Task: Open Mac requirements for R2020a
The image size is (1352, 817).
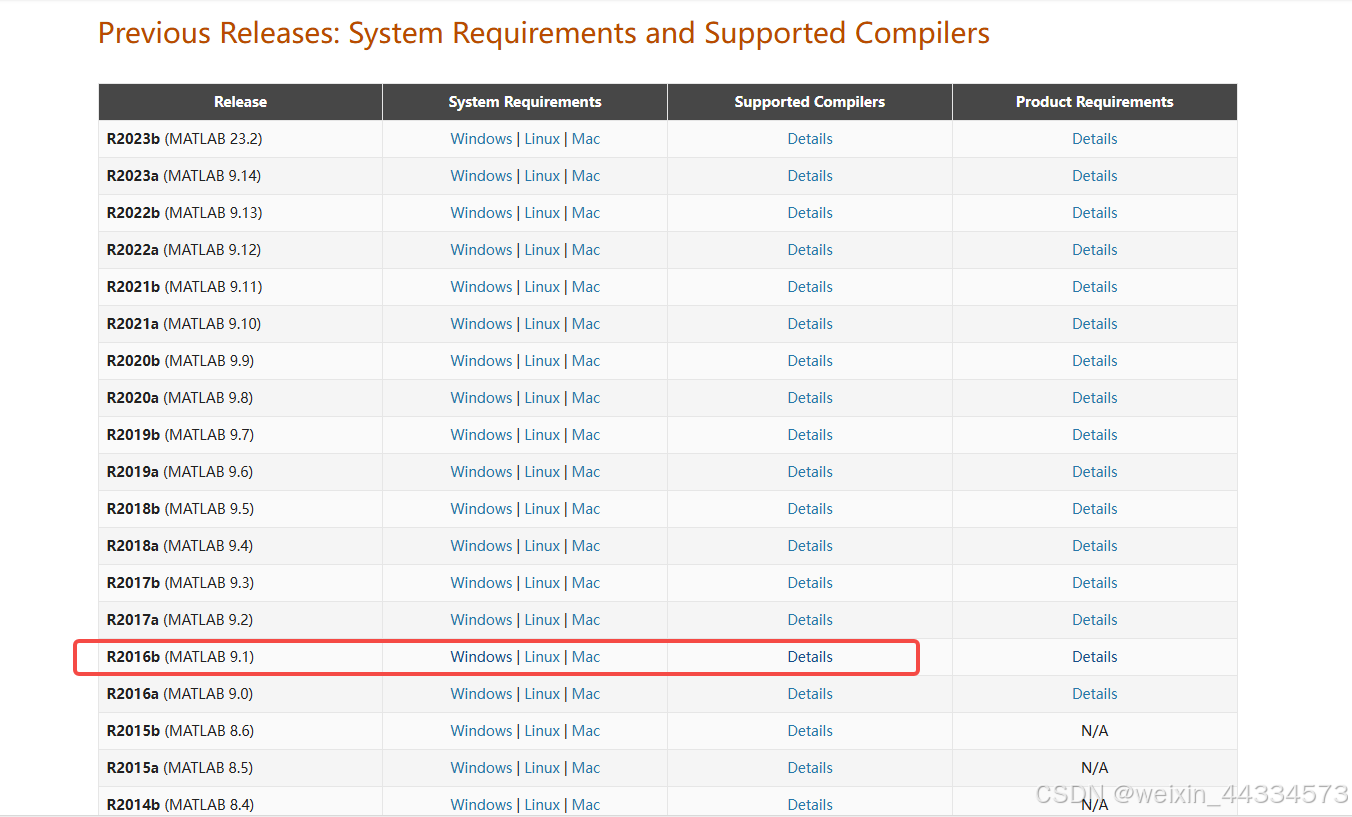Action: pos(586,398)
